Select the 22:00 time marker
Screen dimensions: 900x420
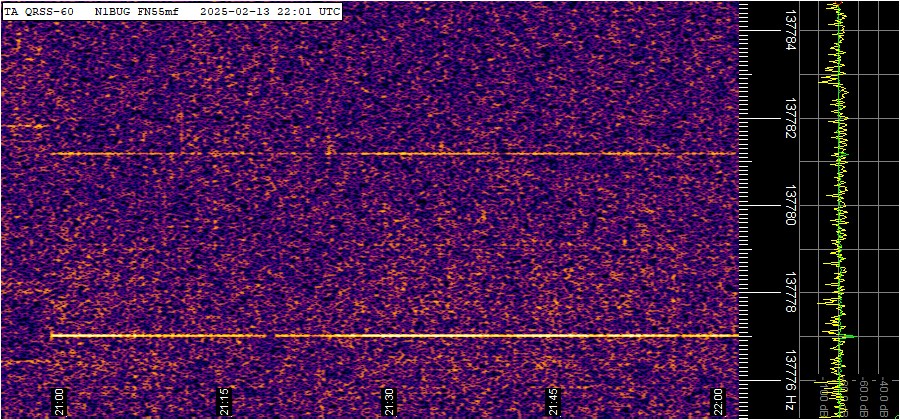[720, 402]
